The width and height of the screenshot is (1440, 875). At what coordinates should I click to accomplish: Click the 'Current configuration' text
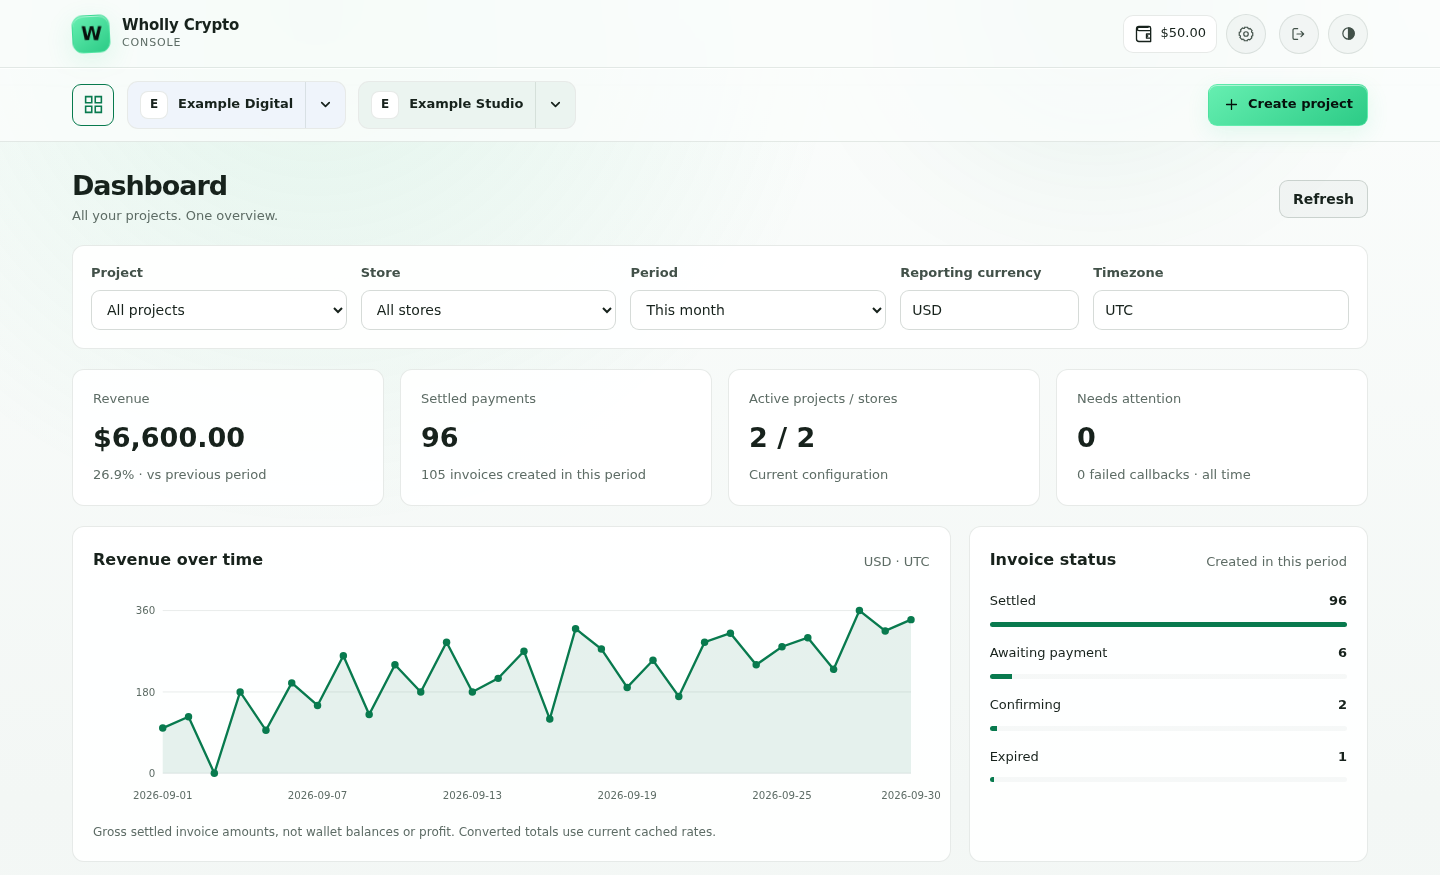click(x=818, y=475)
